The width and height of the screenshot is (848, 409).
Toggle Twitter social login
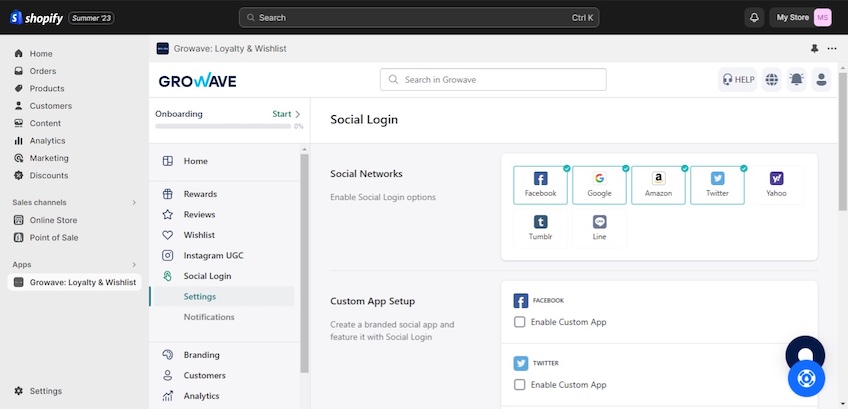(717, 185)
